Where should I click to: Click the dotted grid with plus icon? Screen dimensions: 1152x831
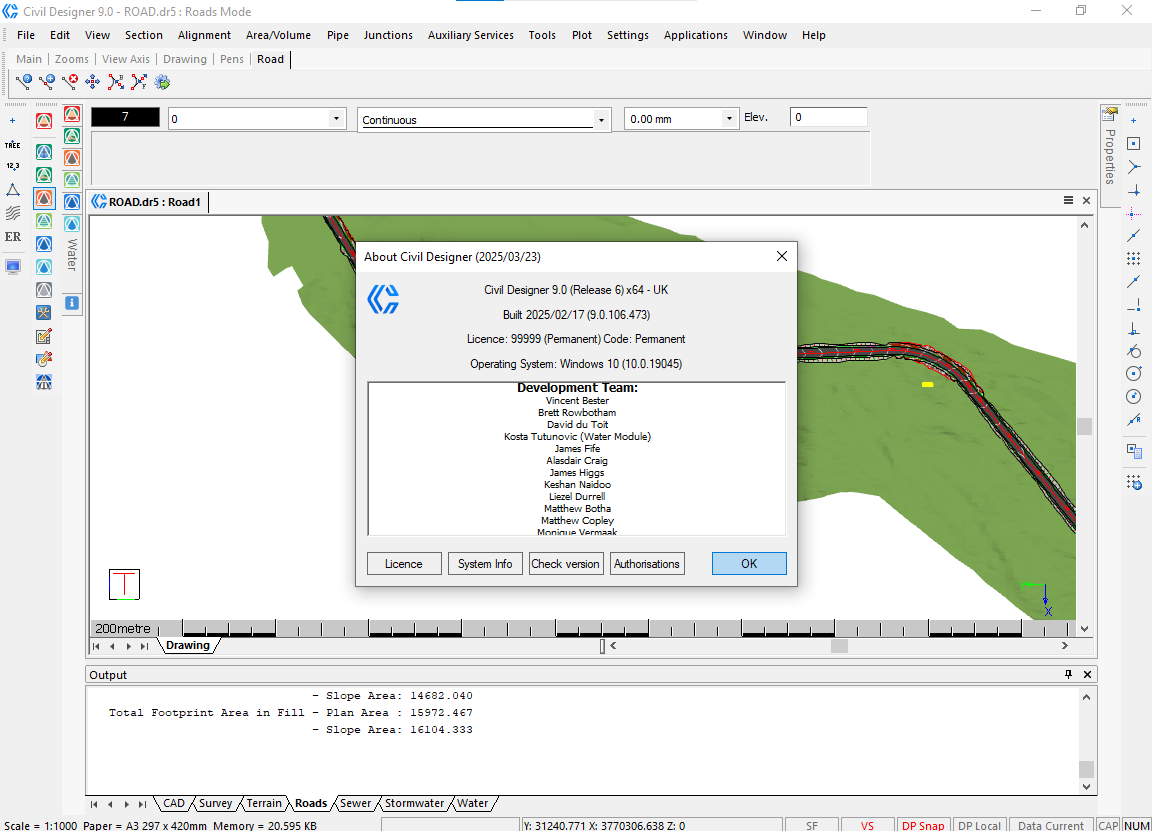1134,483
